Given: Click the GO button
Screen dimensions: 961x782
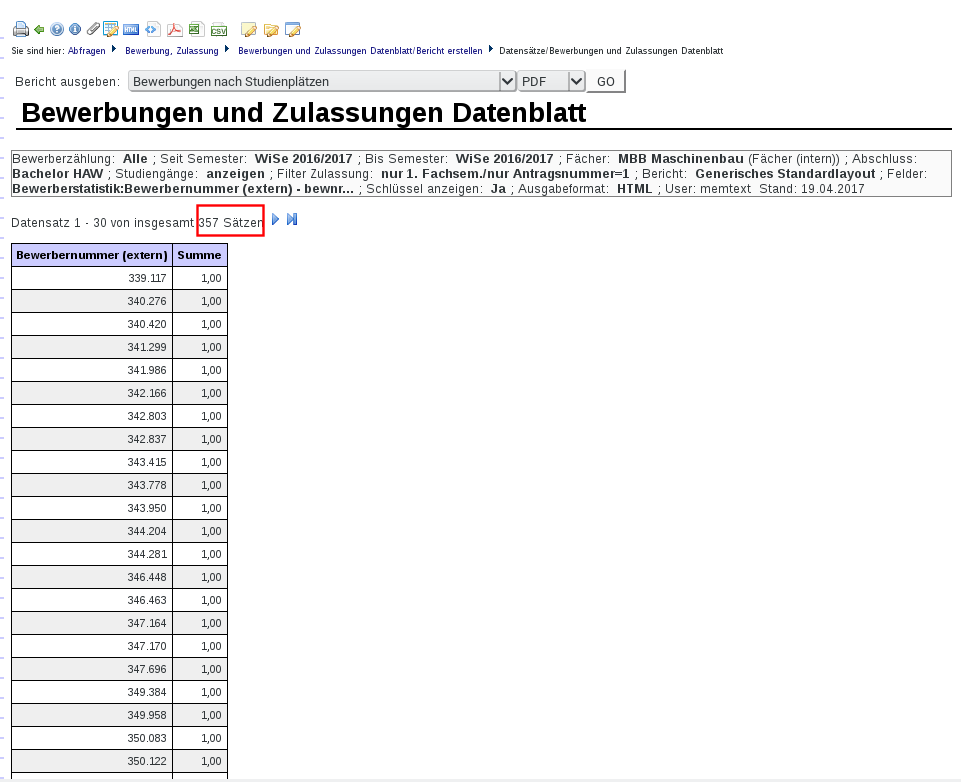Looking at the screenshot, I should click(x=606, y=82).
